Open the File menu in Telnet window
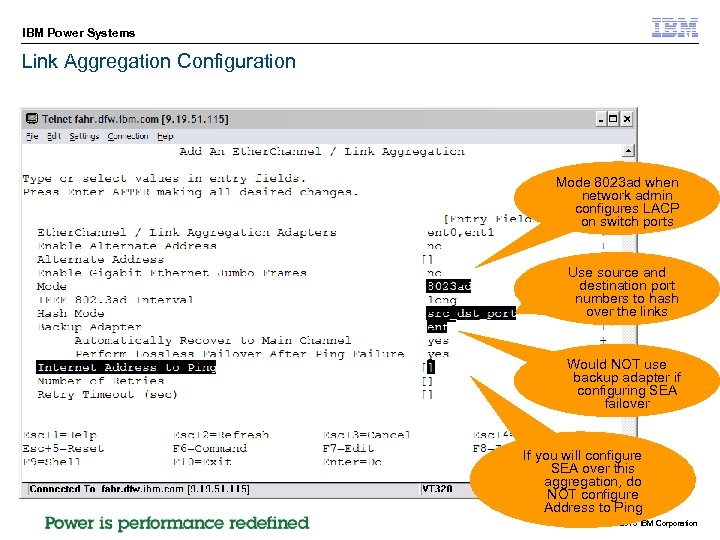The height and width of the screenshot is (540, 720). click(32, 136)
